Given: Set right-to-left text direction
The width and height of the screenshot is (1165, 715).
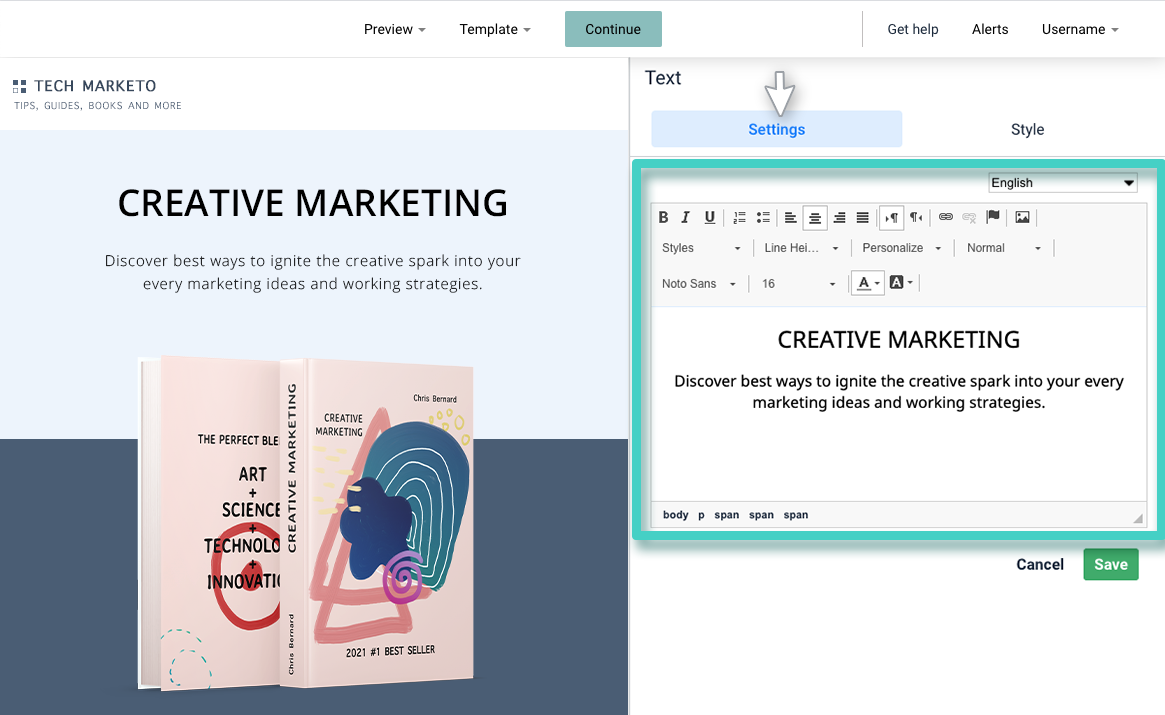Looking at the screenshot, I should click(x=916, y=217).
